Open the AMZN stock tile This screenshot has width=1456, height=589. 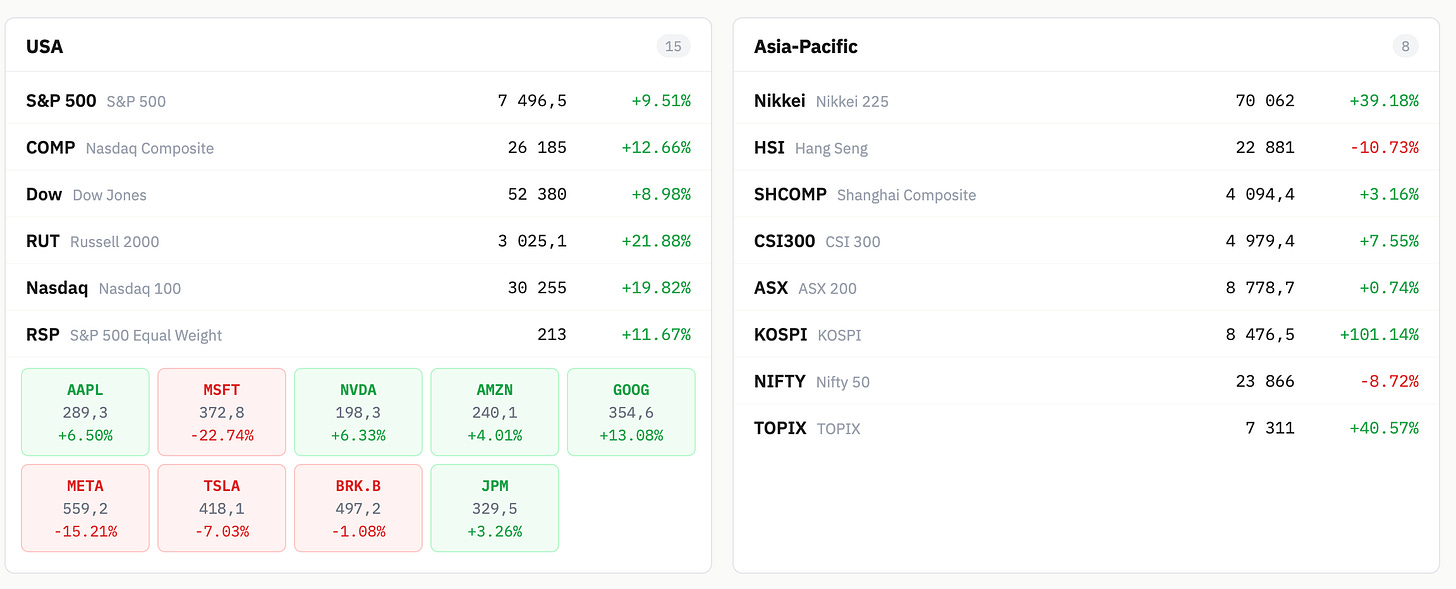(495, 412)
